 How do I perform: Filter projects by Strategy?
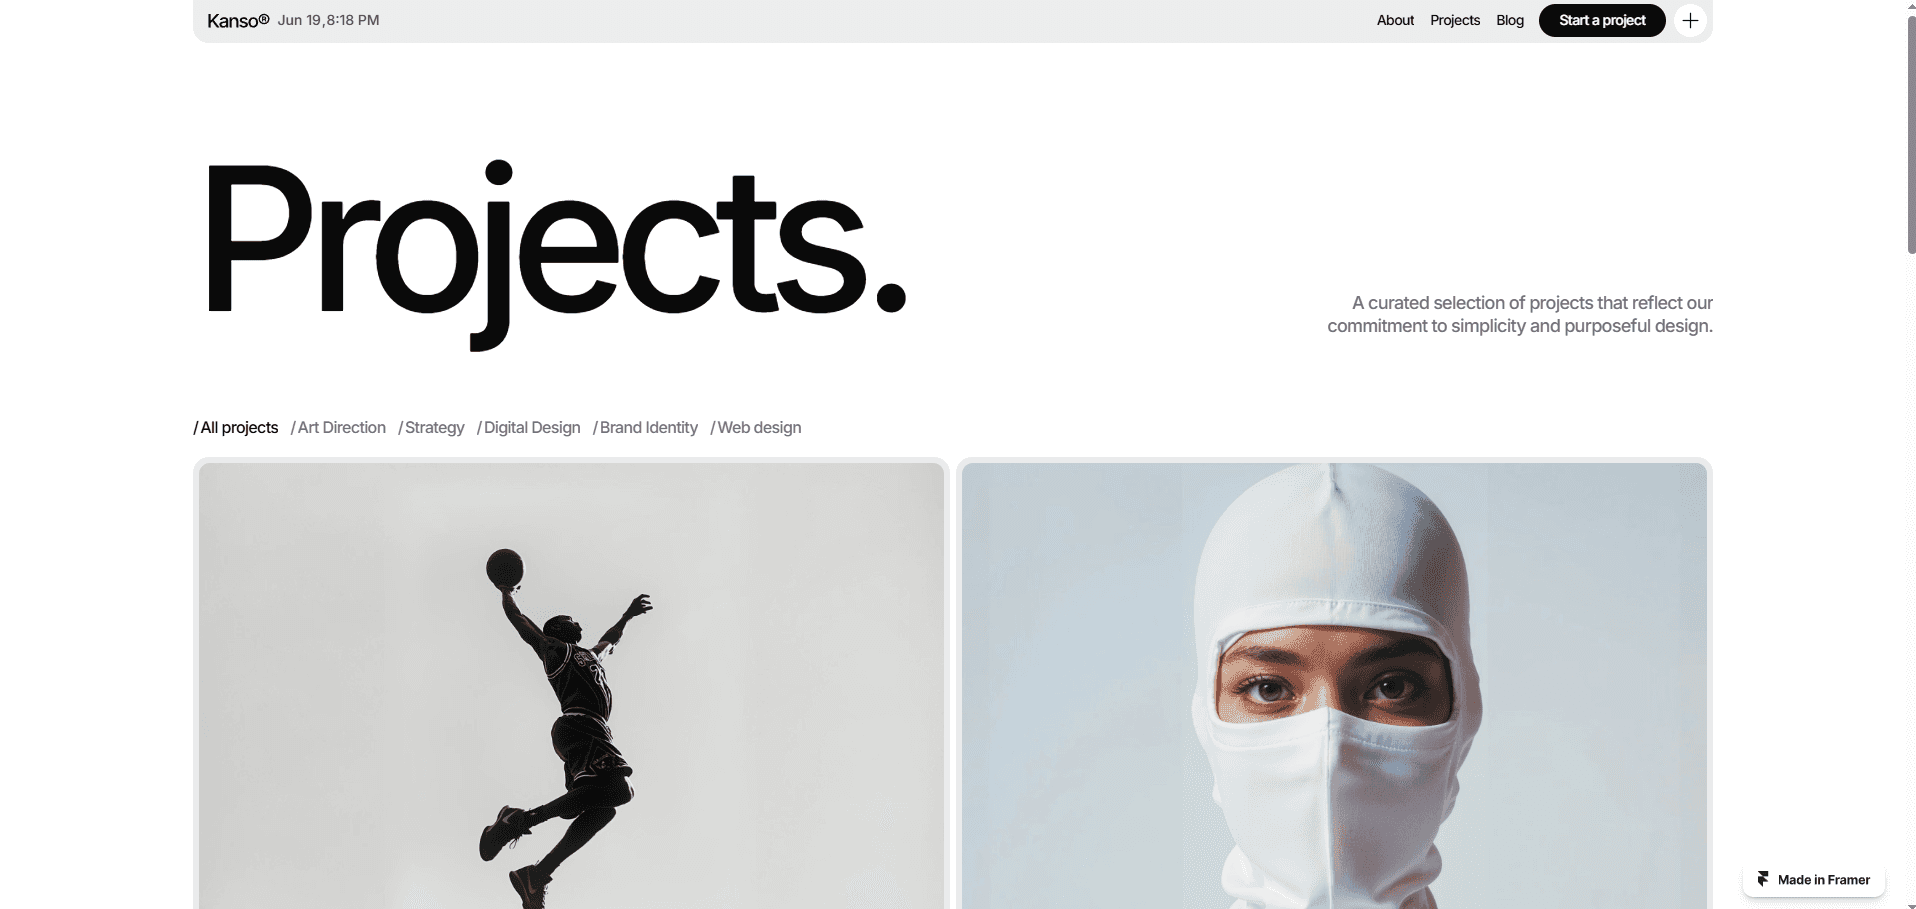pyautogui.click(x=431, y=427)
